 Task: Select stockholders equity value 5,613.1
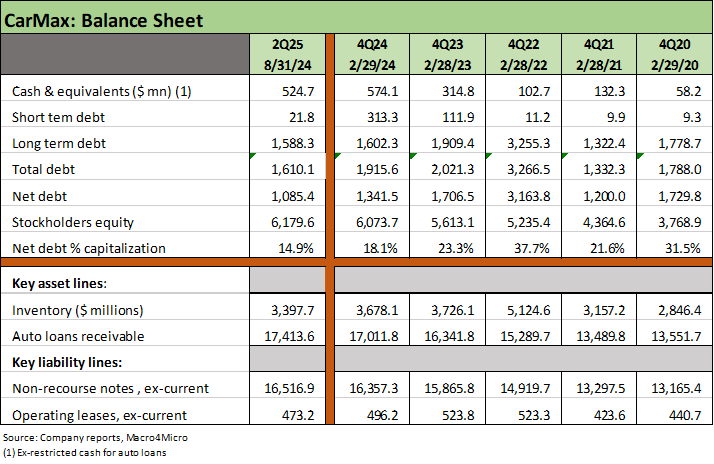(x=453, y=222)
